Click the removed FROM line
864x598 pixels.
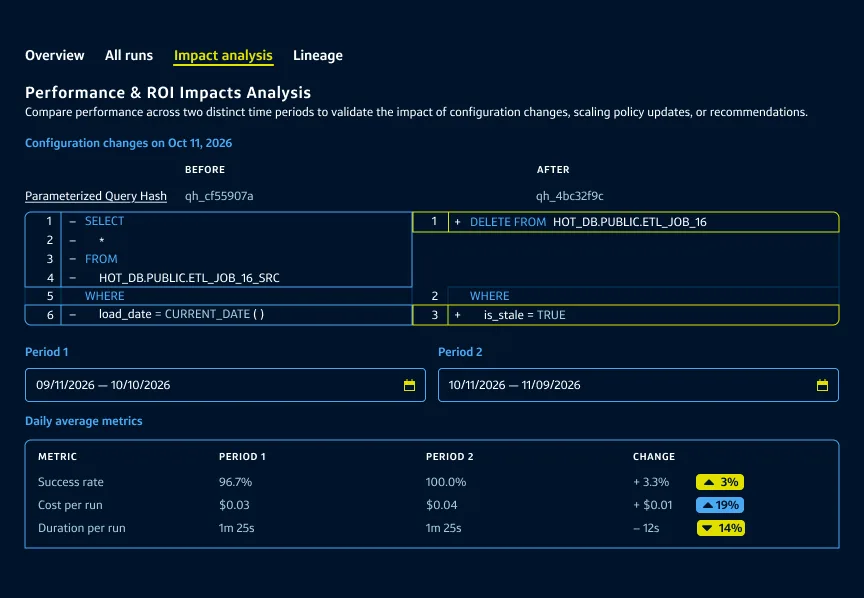(x=219, y=259)
